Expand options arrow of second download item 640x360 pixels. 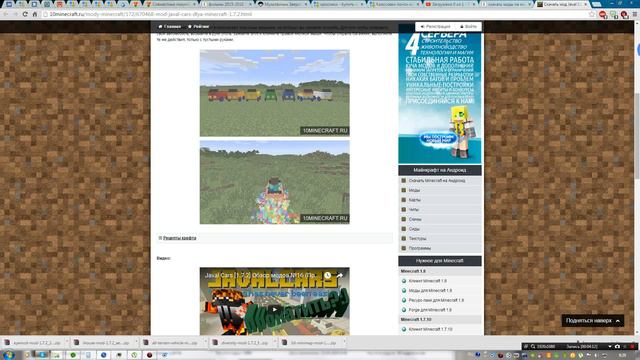136,343
